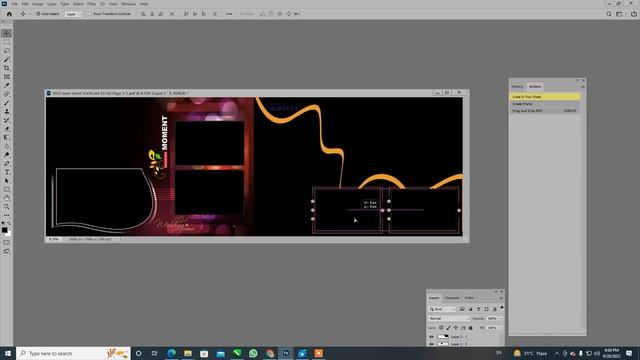Select the Create Frame action
The image size is (640, 360).
pos(545,104)
